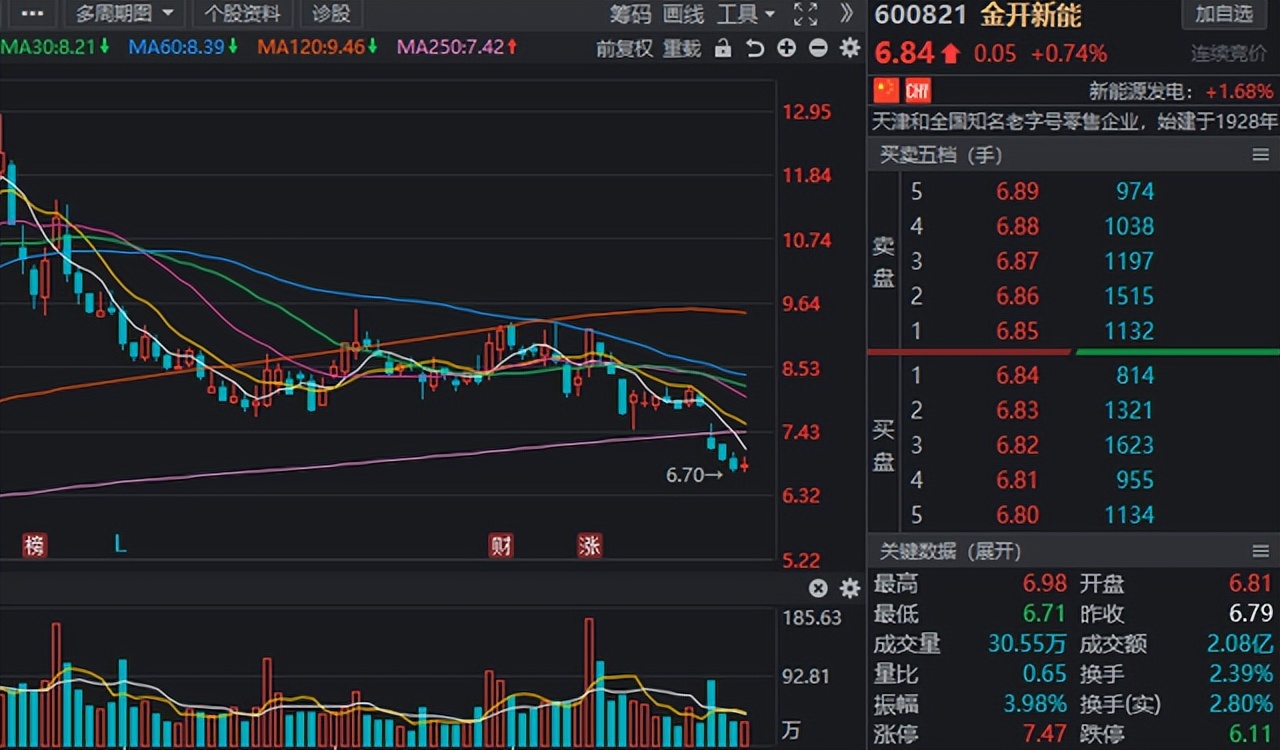Toggle 前复权 price adjustment
This screenshot has height=750, width=1280.
625,48
